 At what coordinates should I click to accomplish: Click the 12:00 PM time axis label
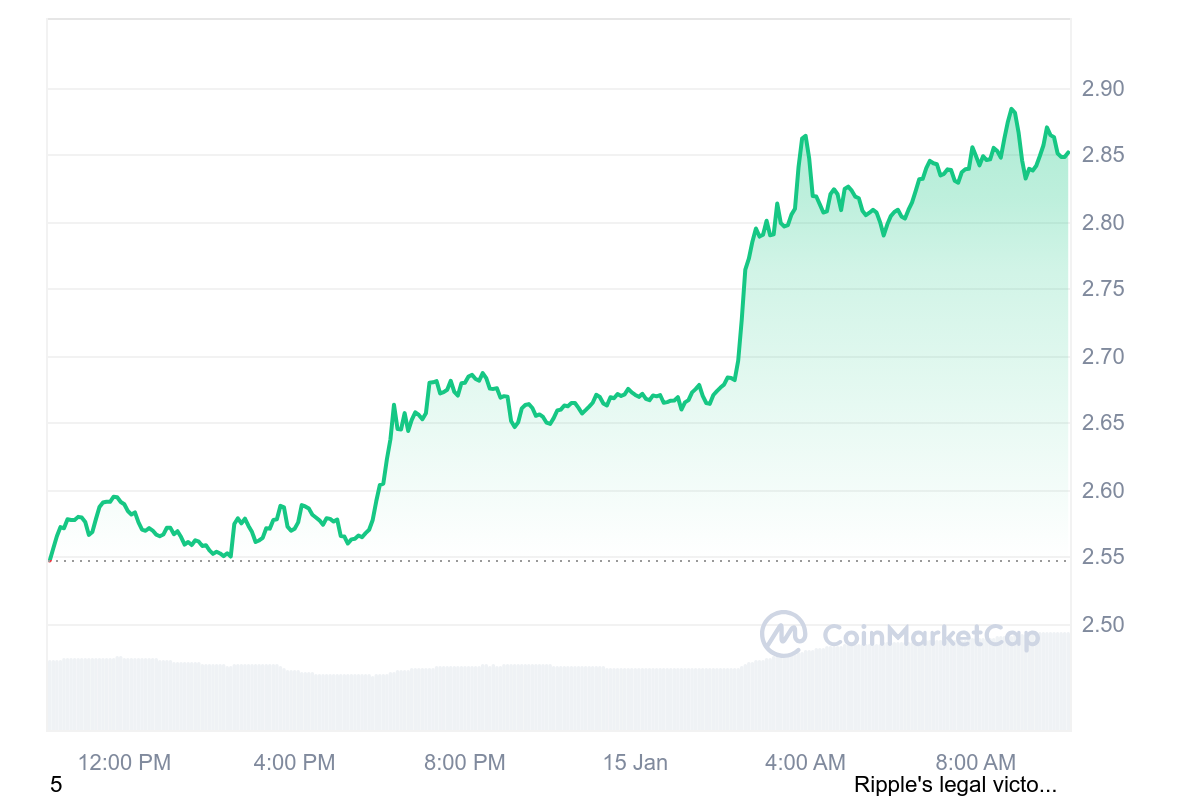point(124,763)
